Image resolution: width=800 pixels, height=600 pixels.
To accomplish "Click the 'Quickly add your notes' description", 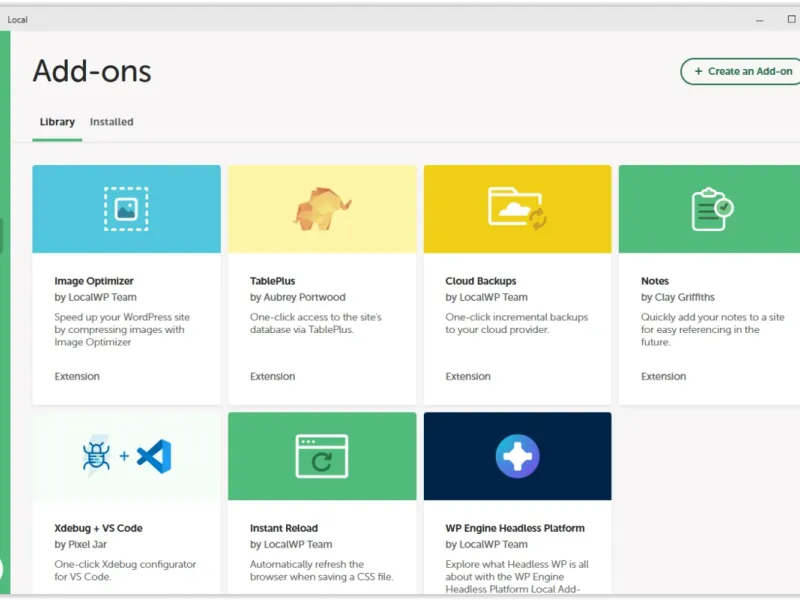I will click(713, 330).
